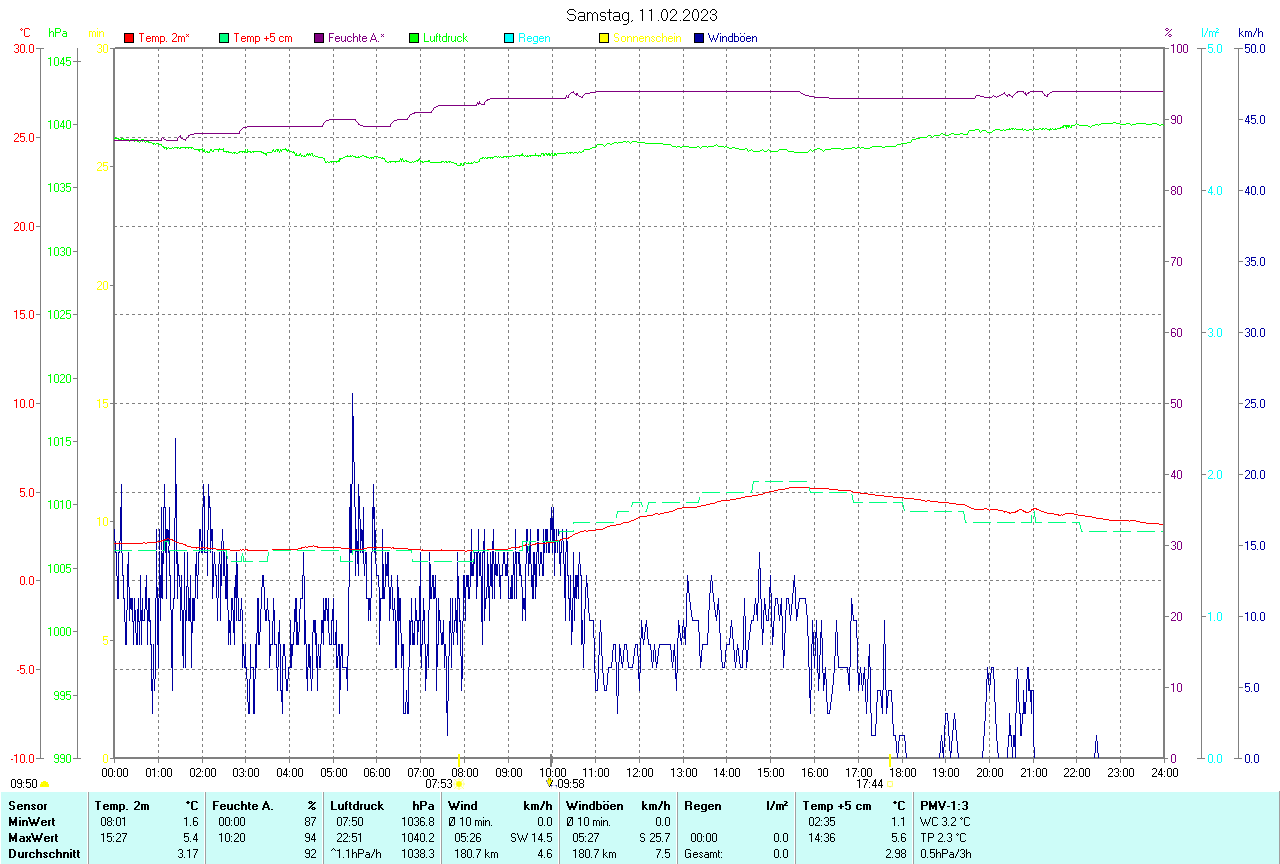Click the yellow sunrise marker at 07:53
The width and height of the screenshot is (1280, 864).
pyautogui.click(x=458, y=784)
